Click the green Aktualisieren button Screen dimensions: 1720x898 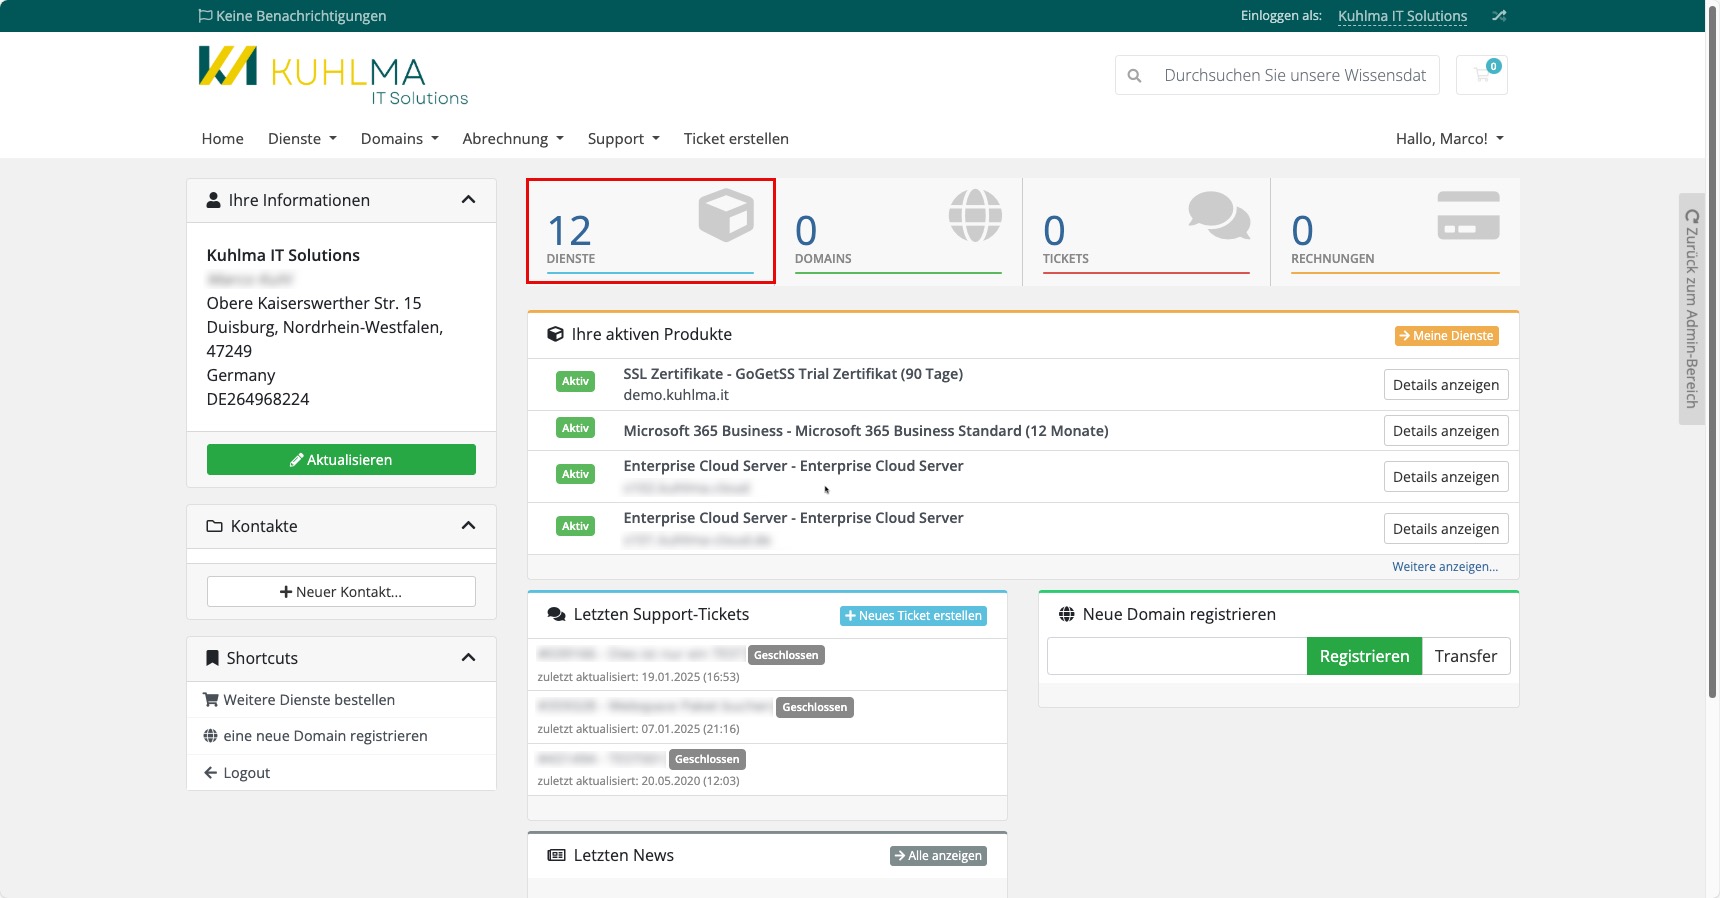(341, 460)
